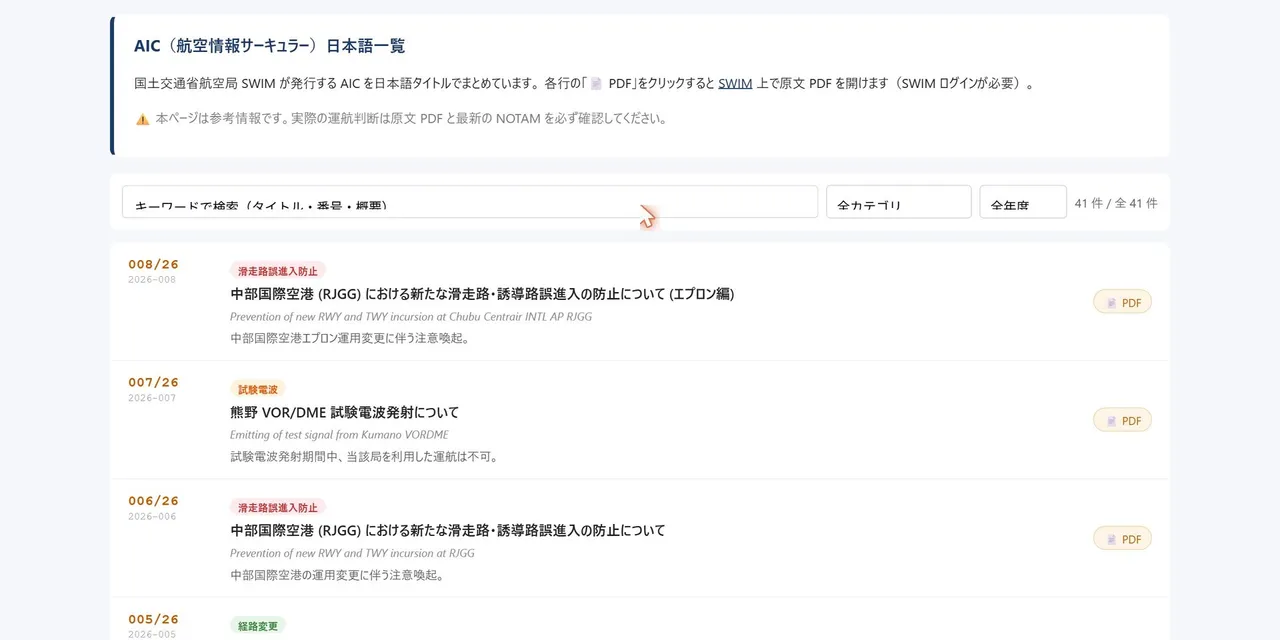1280x640 pixels.
Task: Click the AIC number 005/26
Action: (153, 618)
